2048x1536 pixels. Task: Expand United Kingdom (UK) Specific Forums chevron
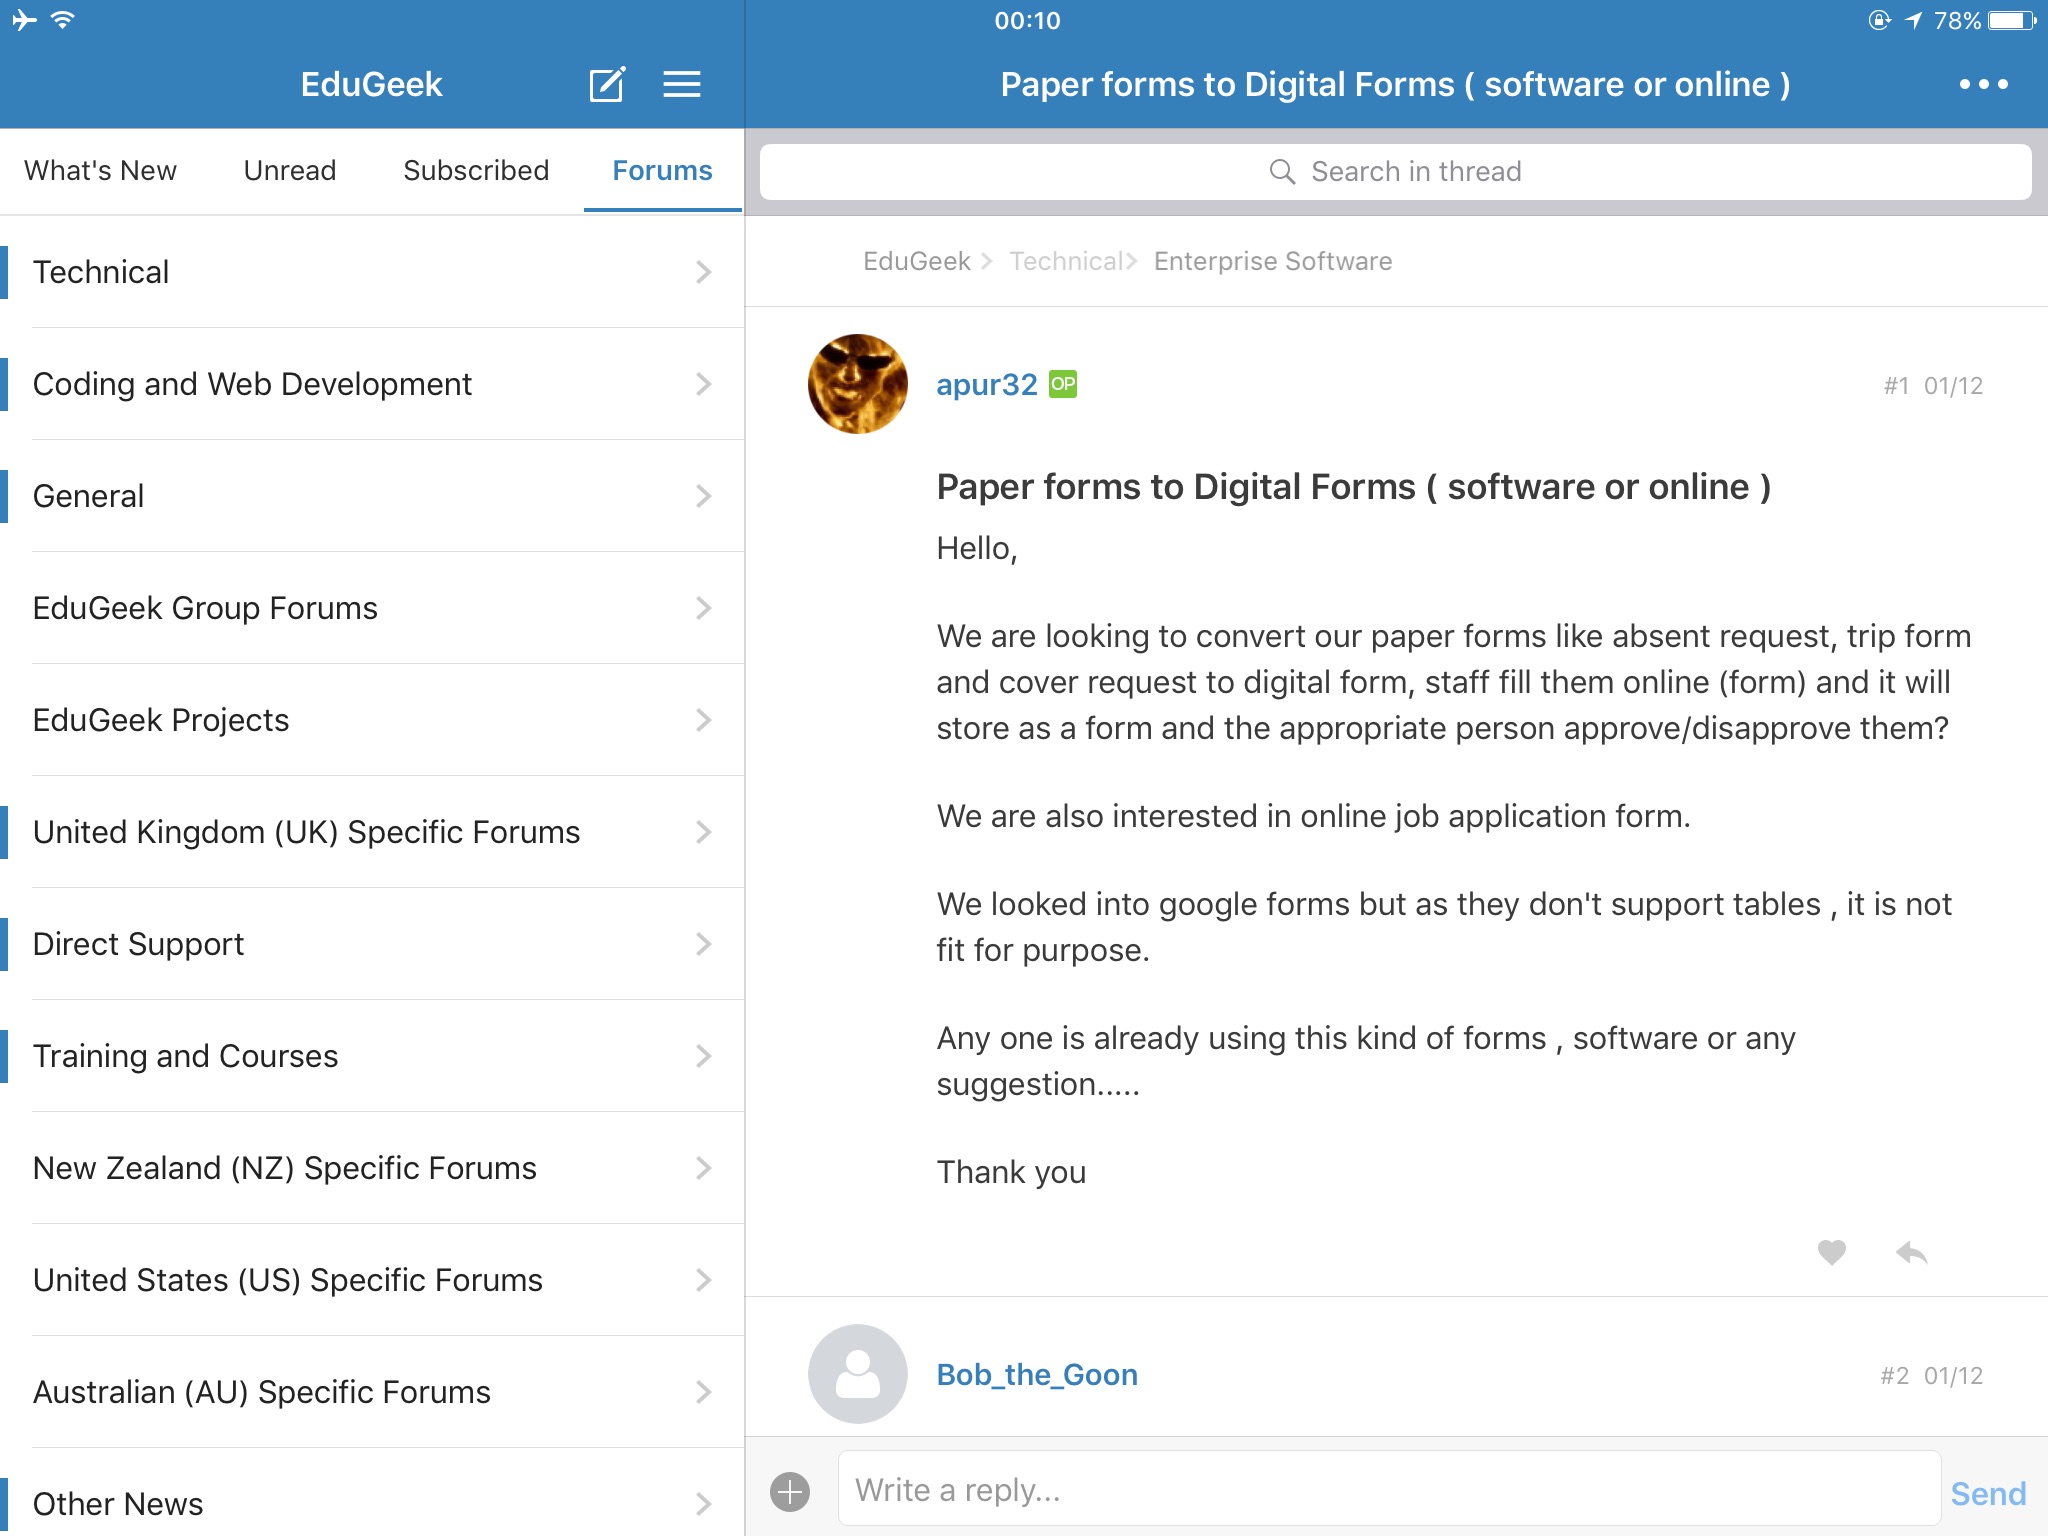pyautogui.click(x=703, y=832)
